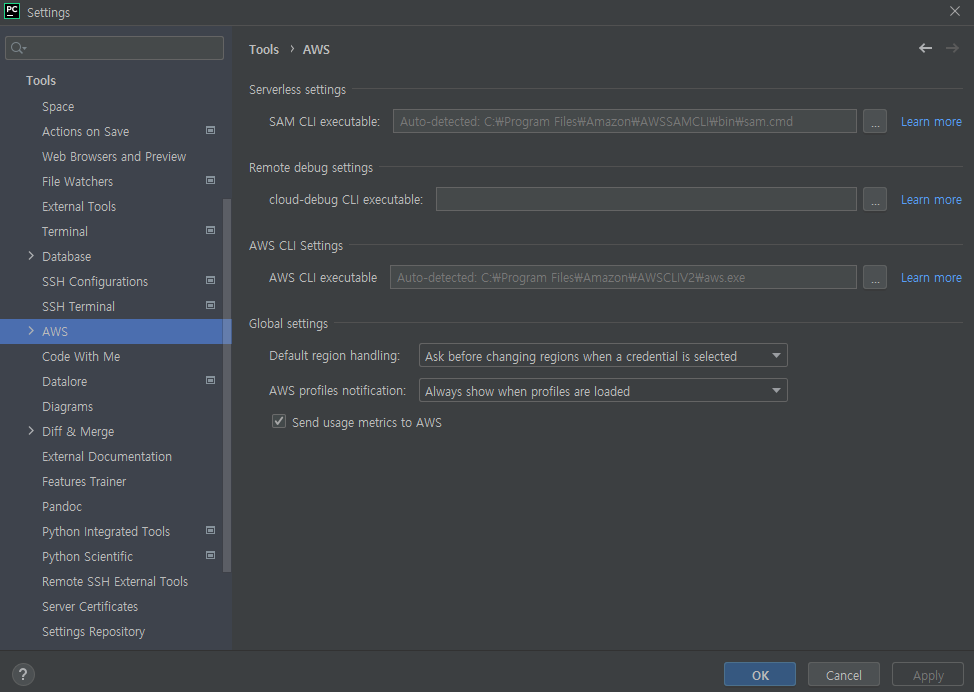The height and width of the screenshot is (692, 974).
Task: Click the Tools category heading
Action: tap(41, 80)
